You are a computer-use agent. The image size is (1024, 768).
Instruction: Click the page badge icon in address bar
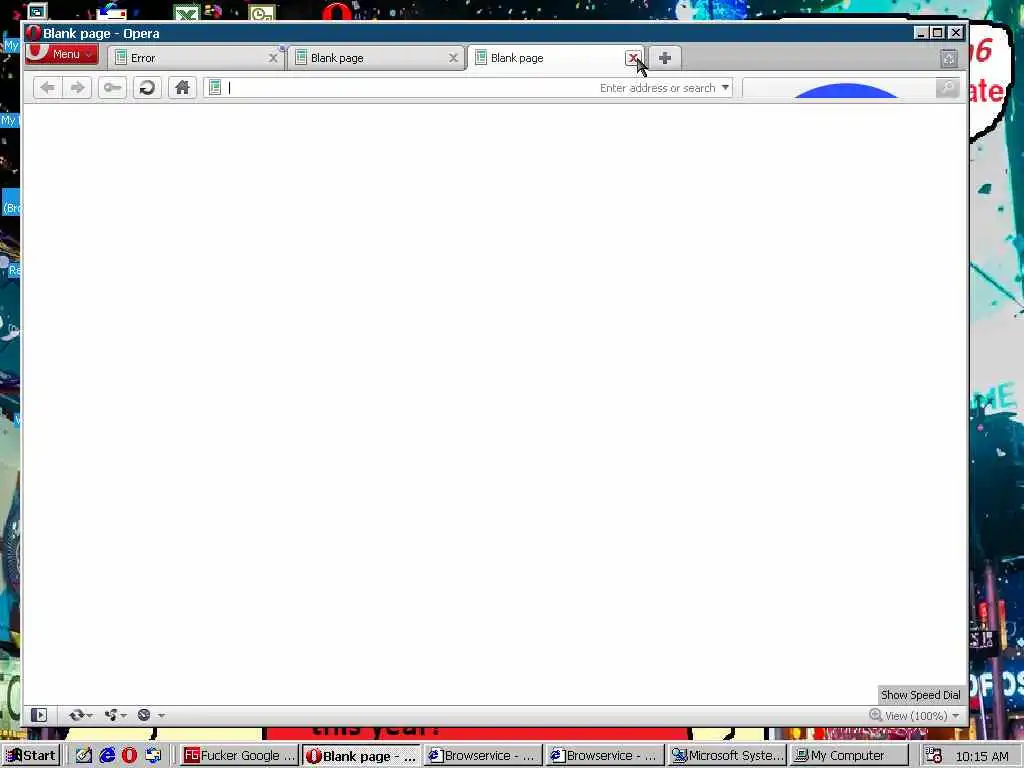(215, 88)
